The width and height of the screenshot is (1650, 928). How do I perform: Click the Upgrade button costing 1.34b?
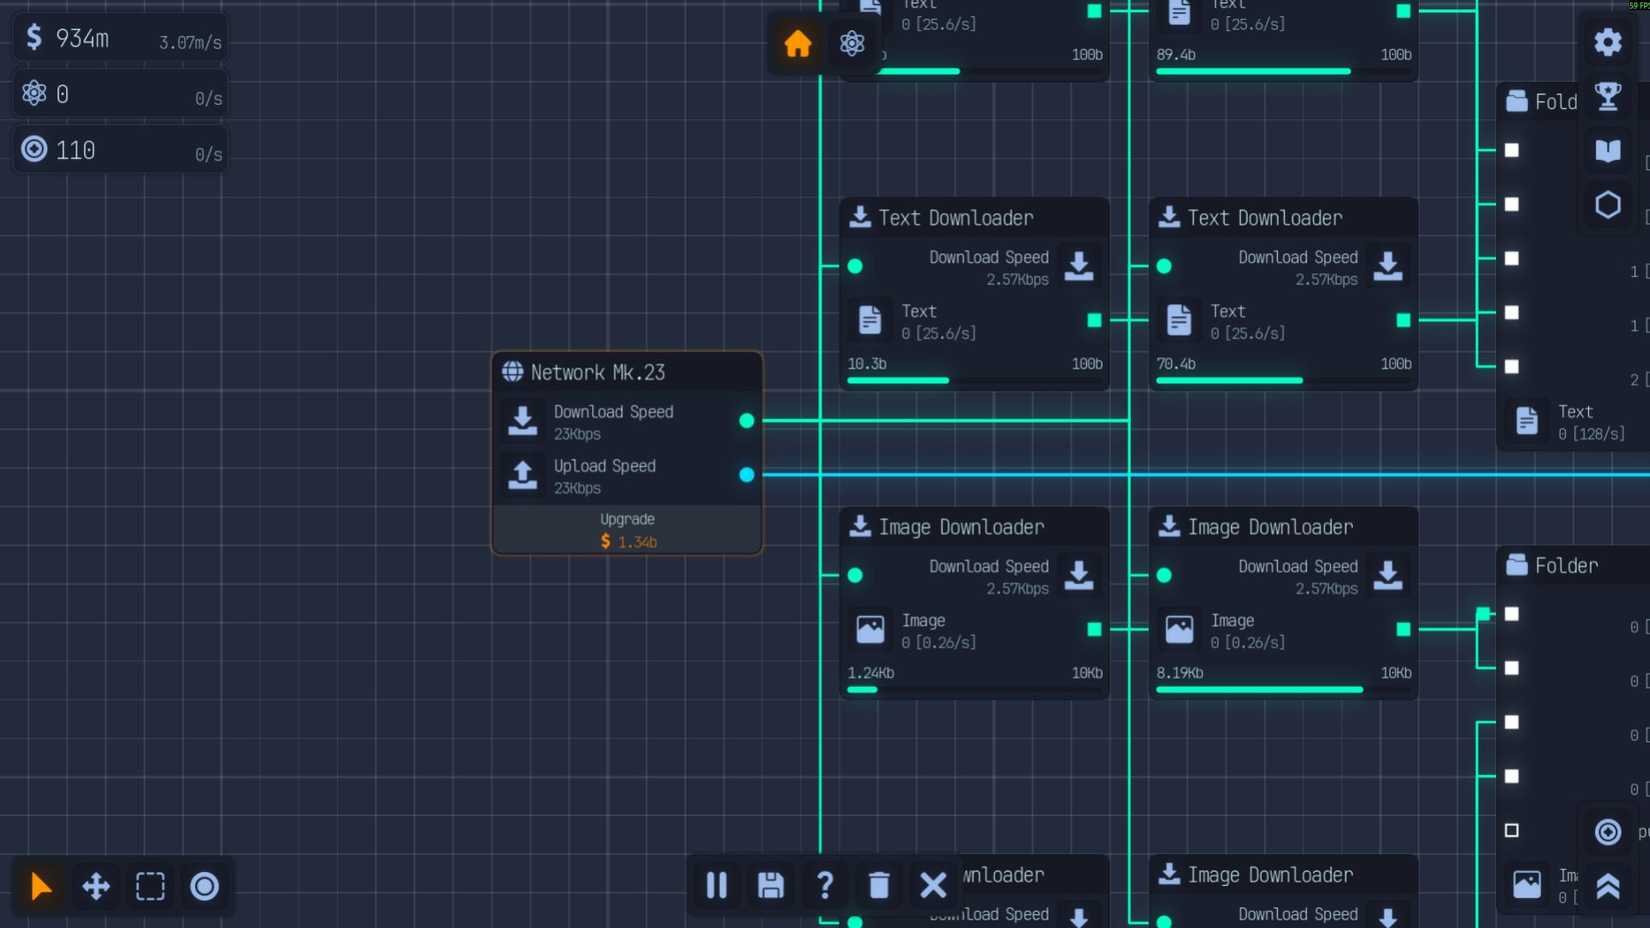pyautogui.click(x=627, y=531)
